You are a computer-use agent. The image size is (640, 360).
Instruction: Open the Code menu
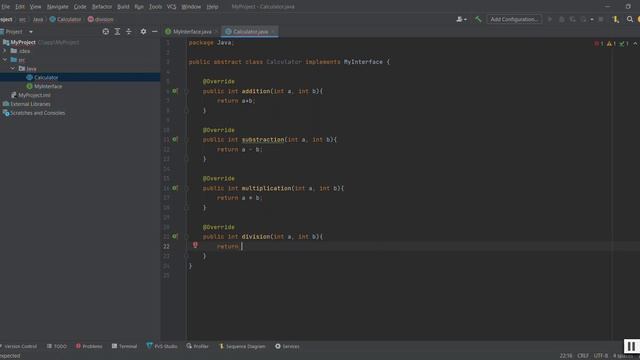pyautogui.click(x=80, y=7)
